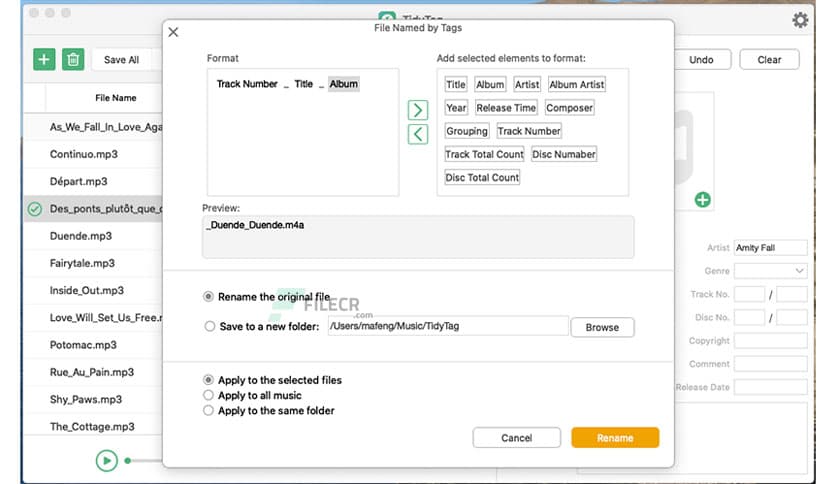Select Save to a new folder option
Viewport: 836px width, 484px height.
(x=210, y=326)
